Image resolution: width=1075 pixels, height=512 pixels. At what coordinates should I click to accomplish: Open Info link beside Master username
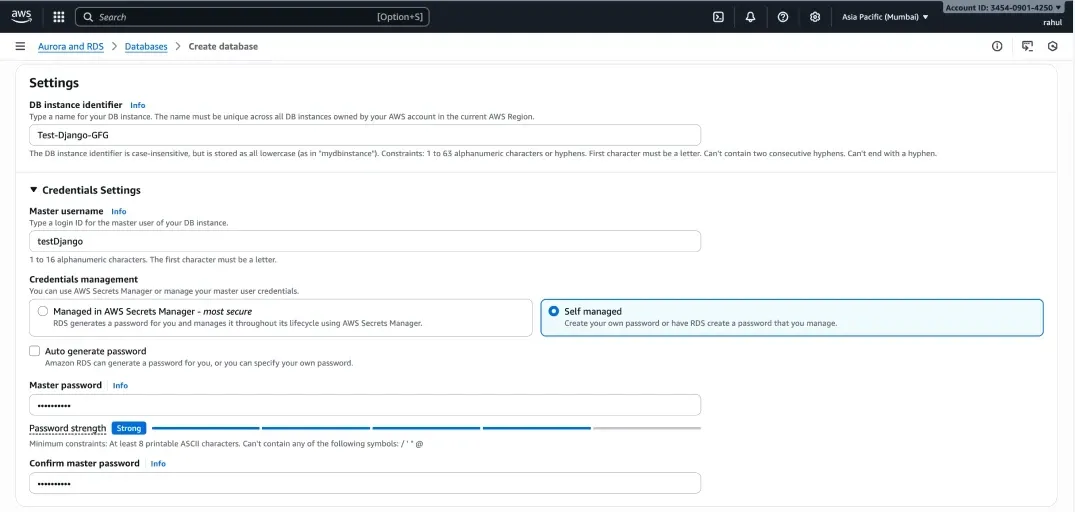click(x=119, y=212)
